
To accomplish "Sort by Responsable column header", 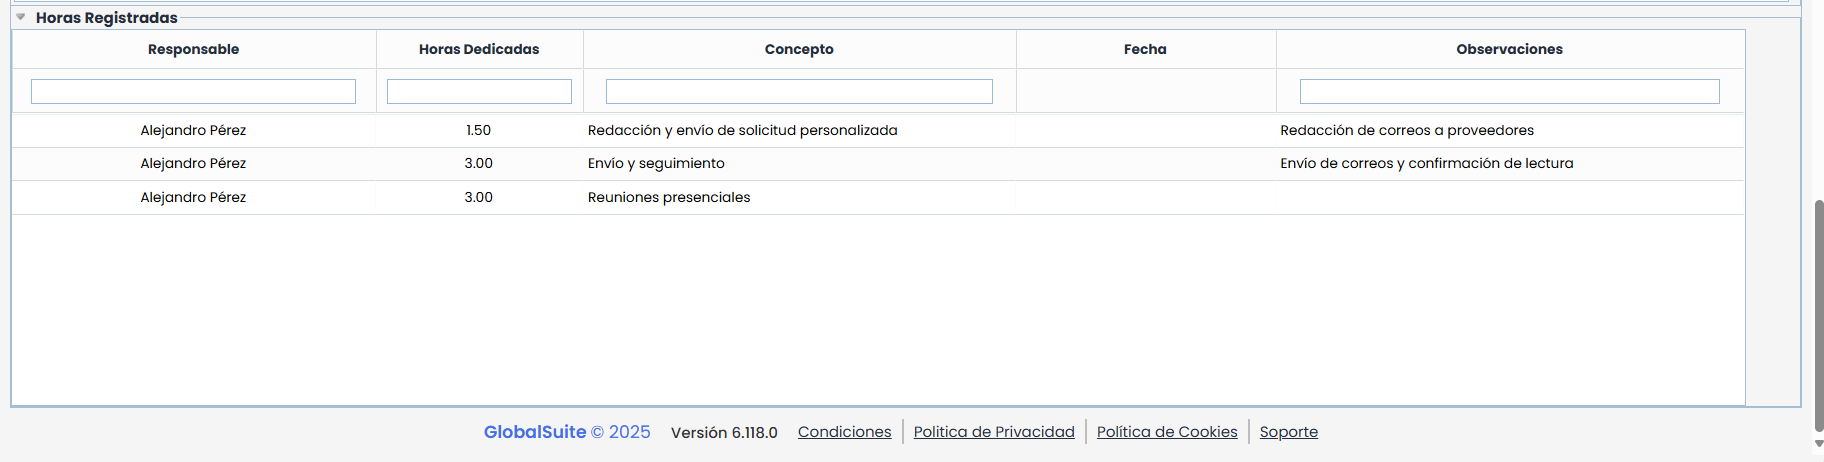I will click(x=193, y=49).
